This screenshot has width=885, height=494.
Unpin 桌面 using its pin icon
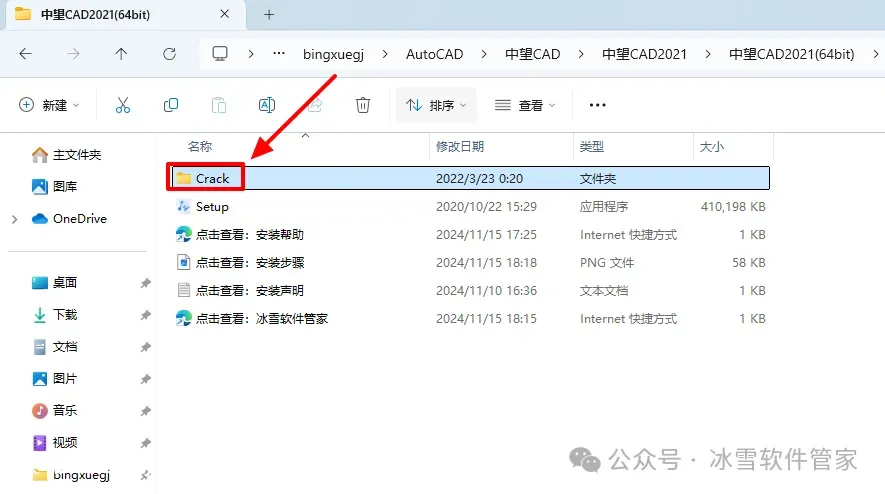point(146,283)
